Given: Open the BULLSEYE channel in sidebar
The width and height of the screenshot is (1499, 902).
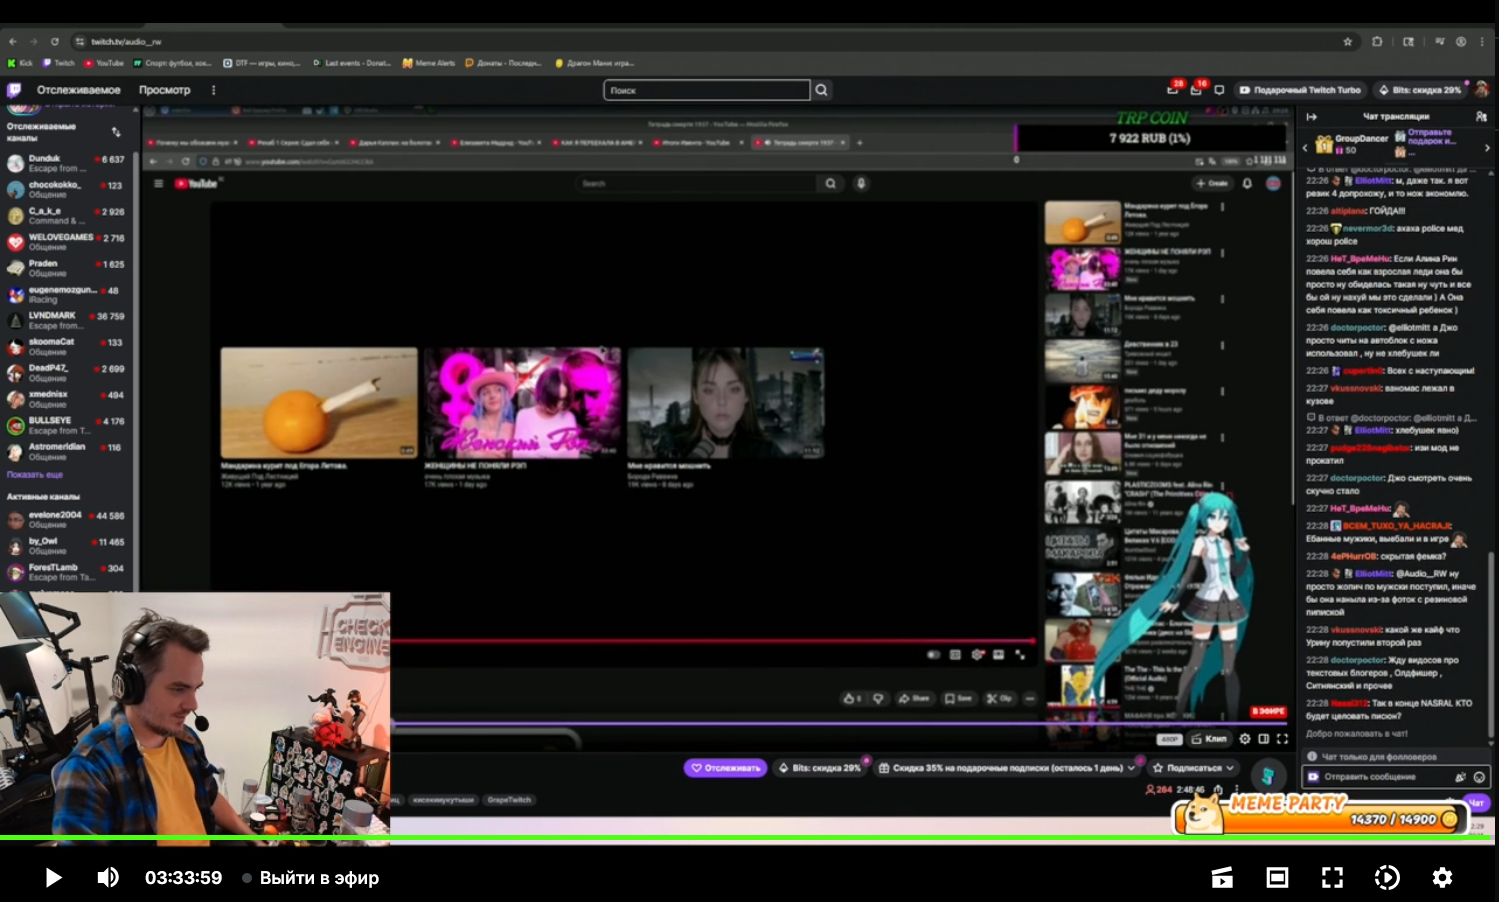Looking at the screenshot, I should coord(66,425).
